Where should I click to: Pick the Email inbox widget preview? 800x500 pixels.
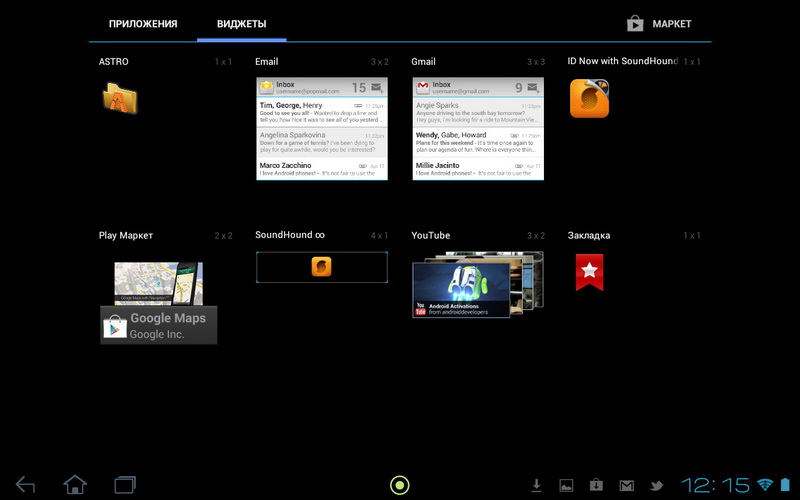322,129
